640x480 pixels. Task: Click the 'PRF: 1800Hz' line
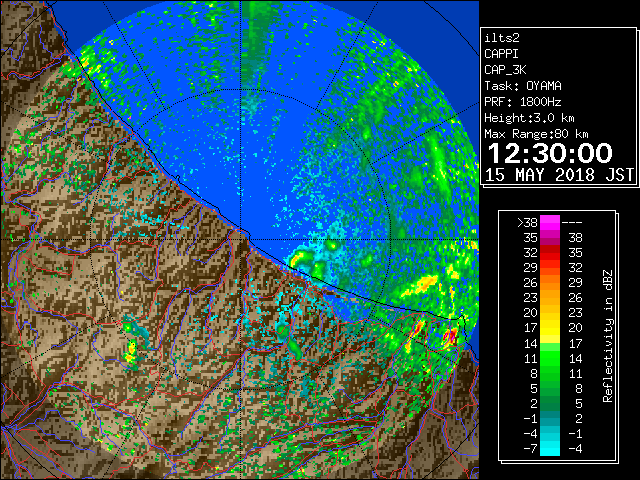[523, 102]
